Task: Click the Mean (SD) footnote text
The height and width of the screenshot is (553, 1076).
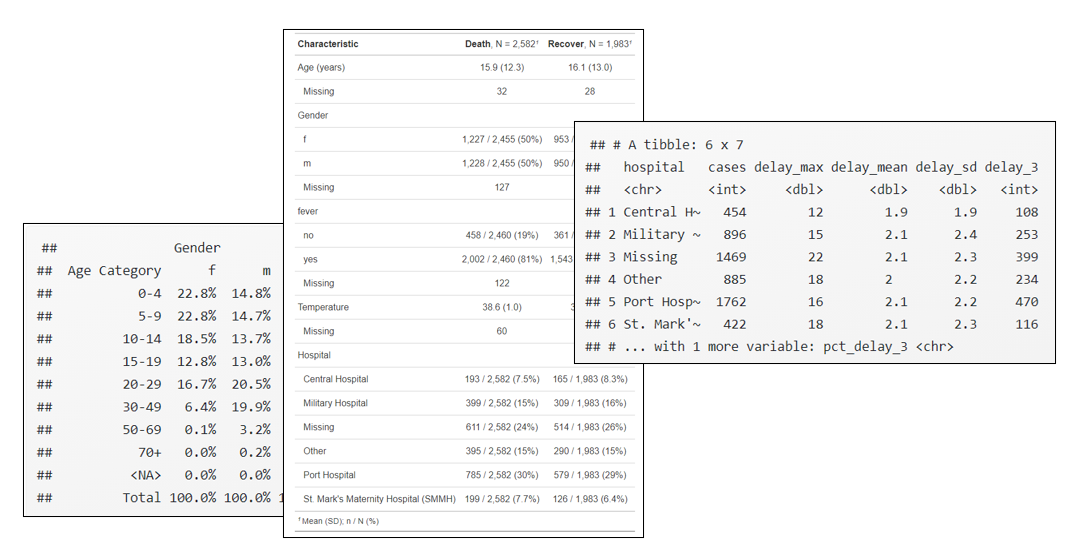Action: 338,521
